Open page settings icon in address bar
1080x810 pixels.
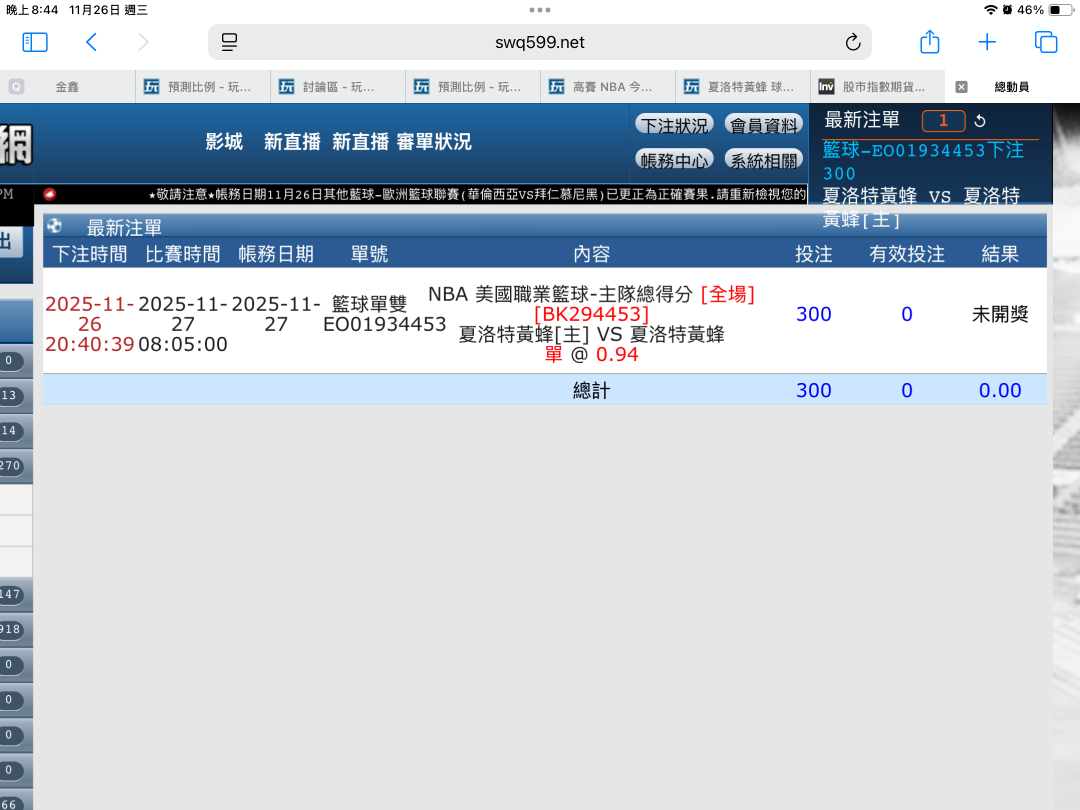[x=229, y=42]
